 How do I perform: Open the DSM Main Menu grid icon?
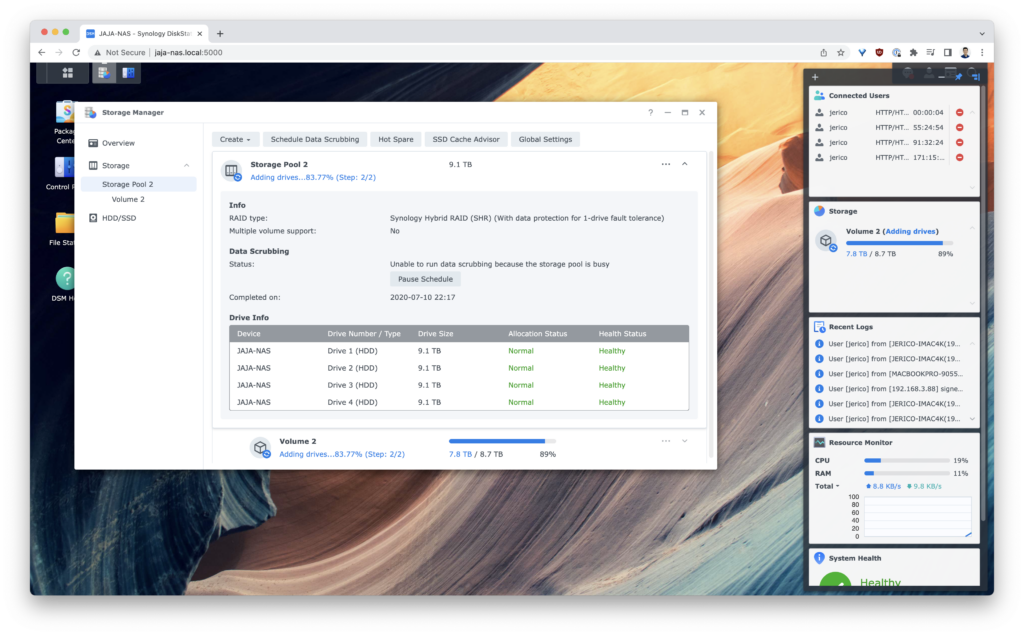(x=67, y=73)
